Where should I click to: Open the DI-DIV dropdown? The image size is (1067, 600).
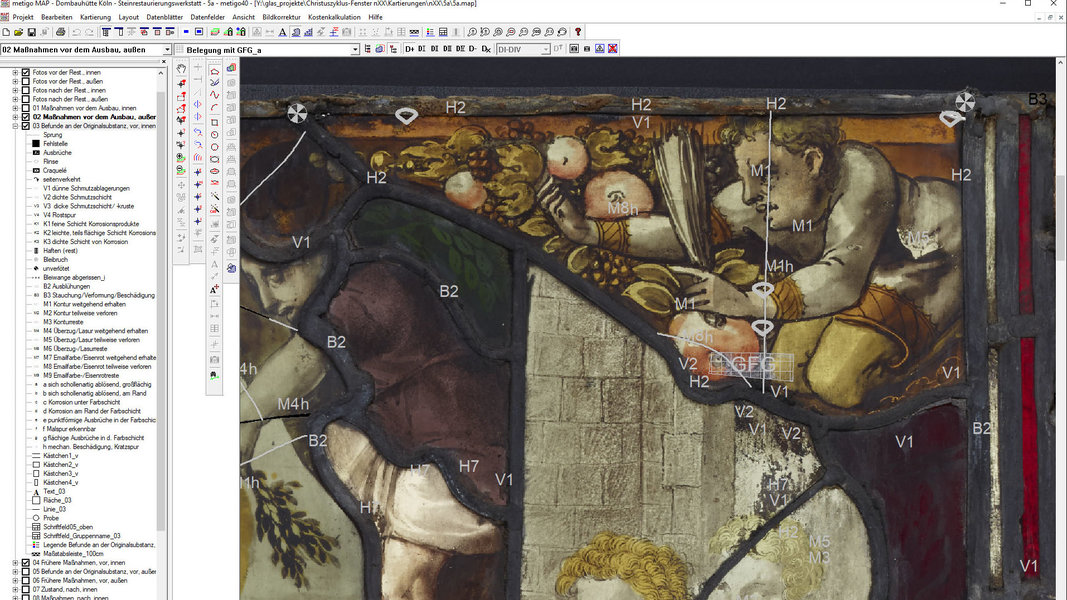pyautogui.click(x=545, y=50)
